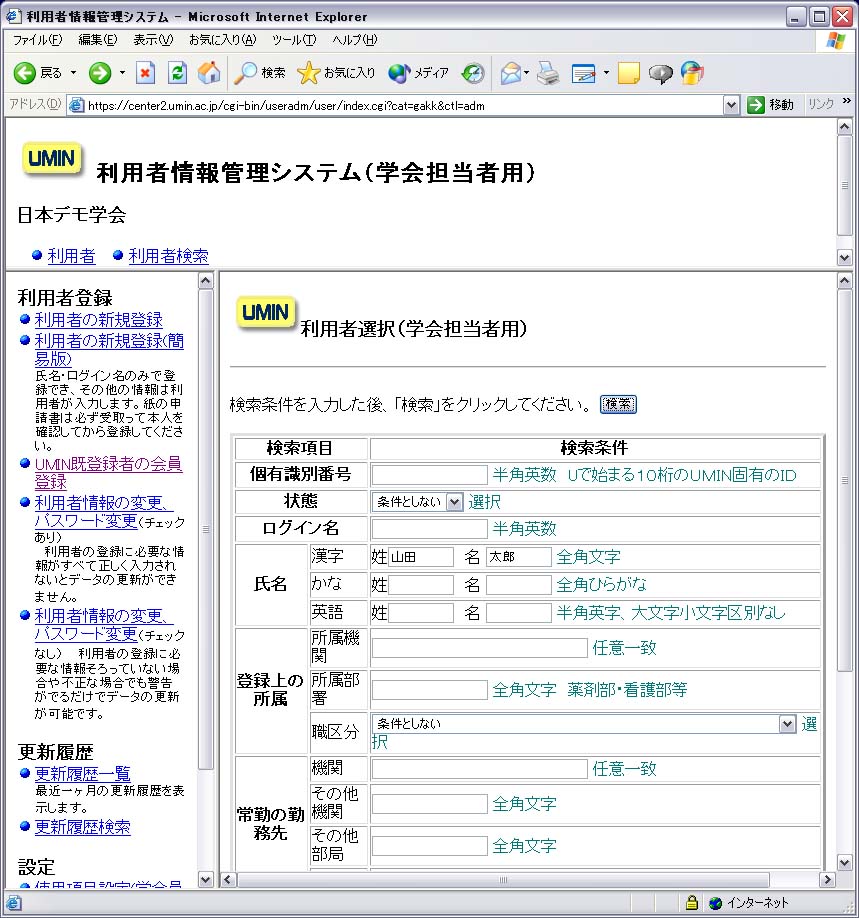Click the Stop loading icon

click(x=146, y=73)
